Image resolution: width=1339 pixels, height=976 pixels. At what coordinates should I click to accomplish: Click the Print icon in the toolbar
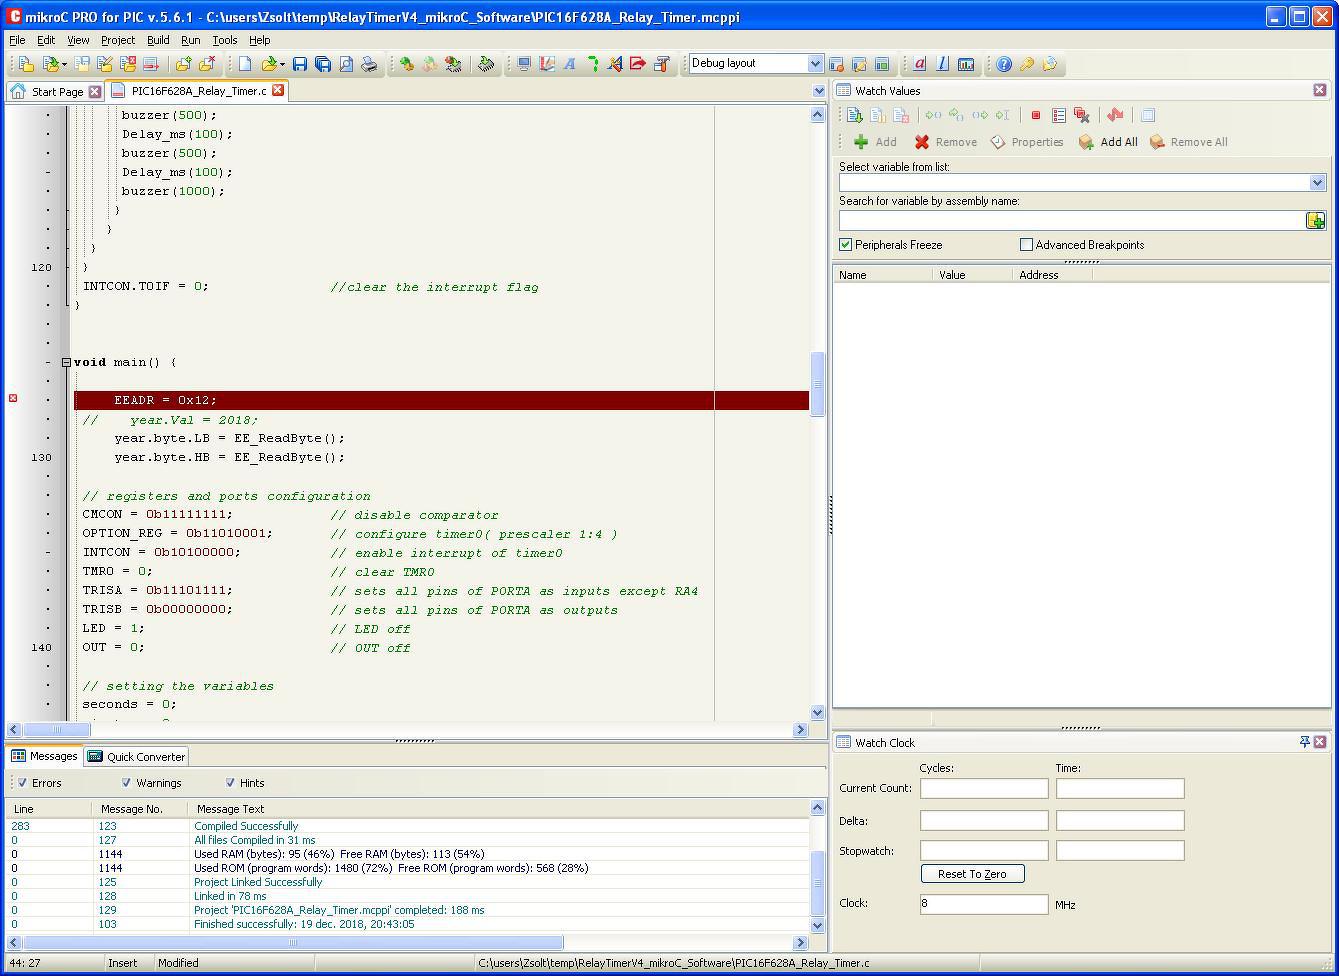click(x=369, y=64)
